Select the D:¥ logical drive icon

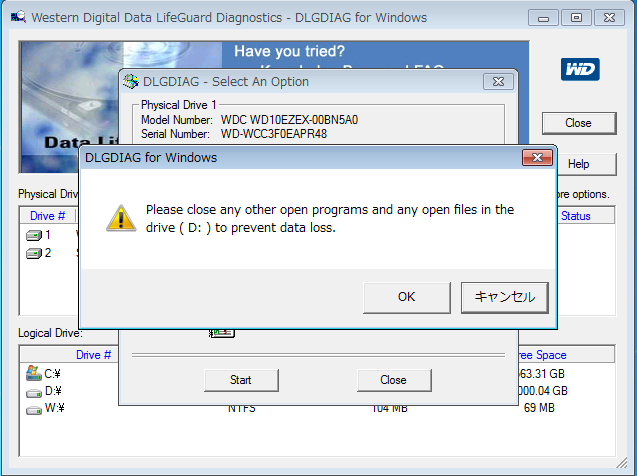point(34,392)
